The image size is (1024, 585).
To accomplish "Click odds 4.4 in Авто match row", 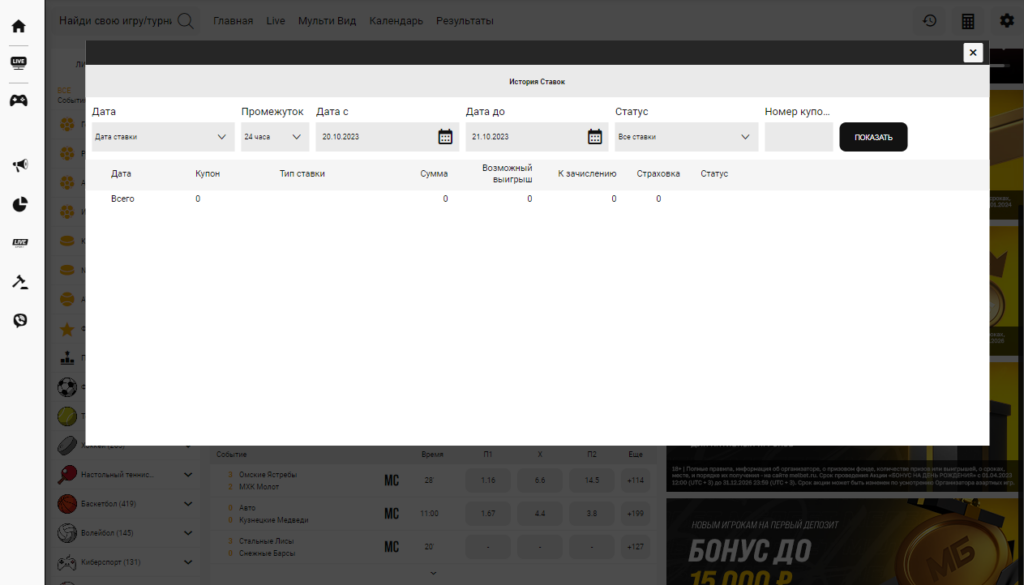I will 539,514.
